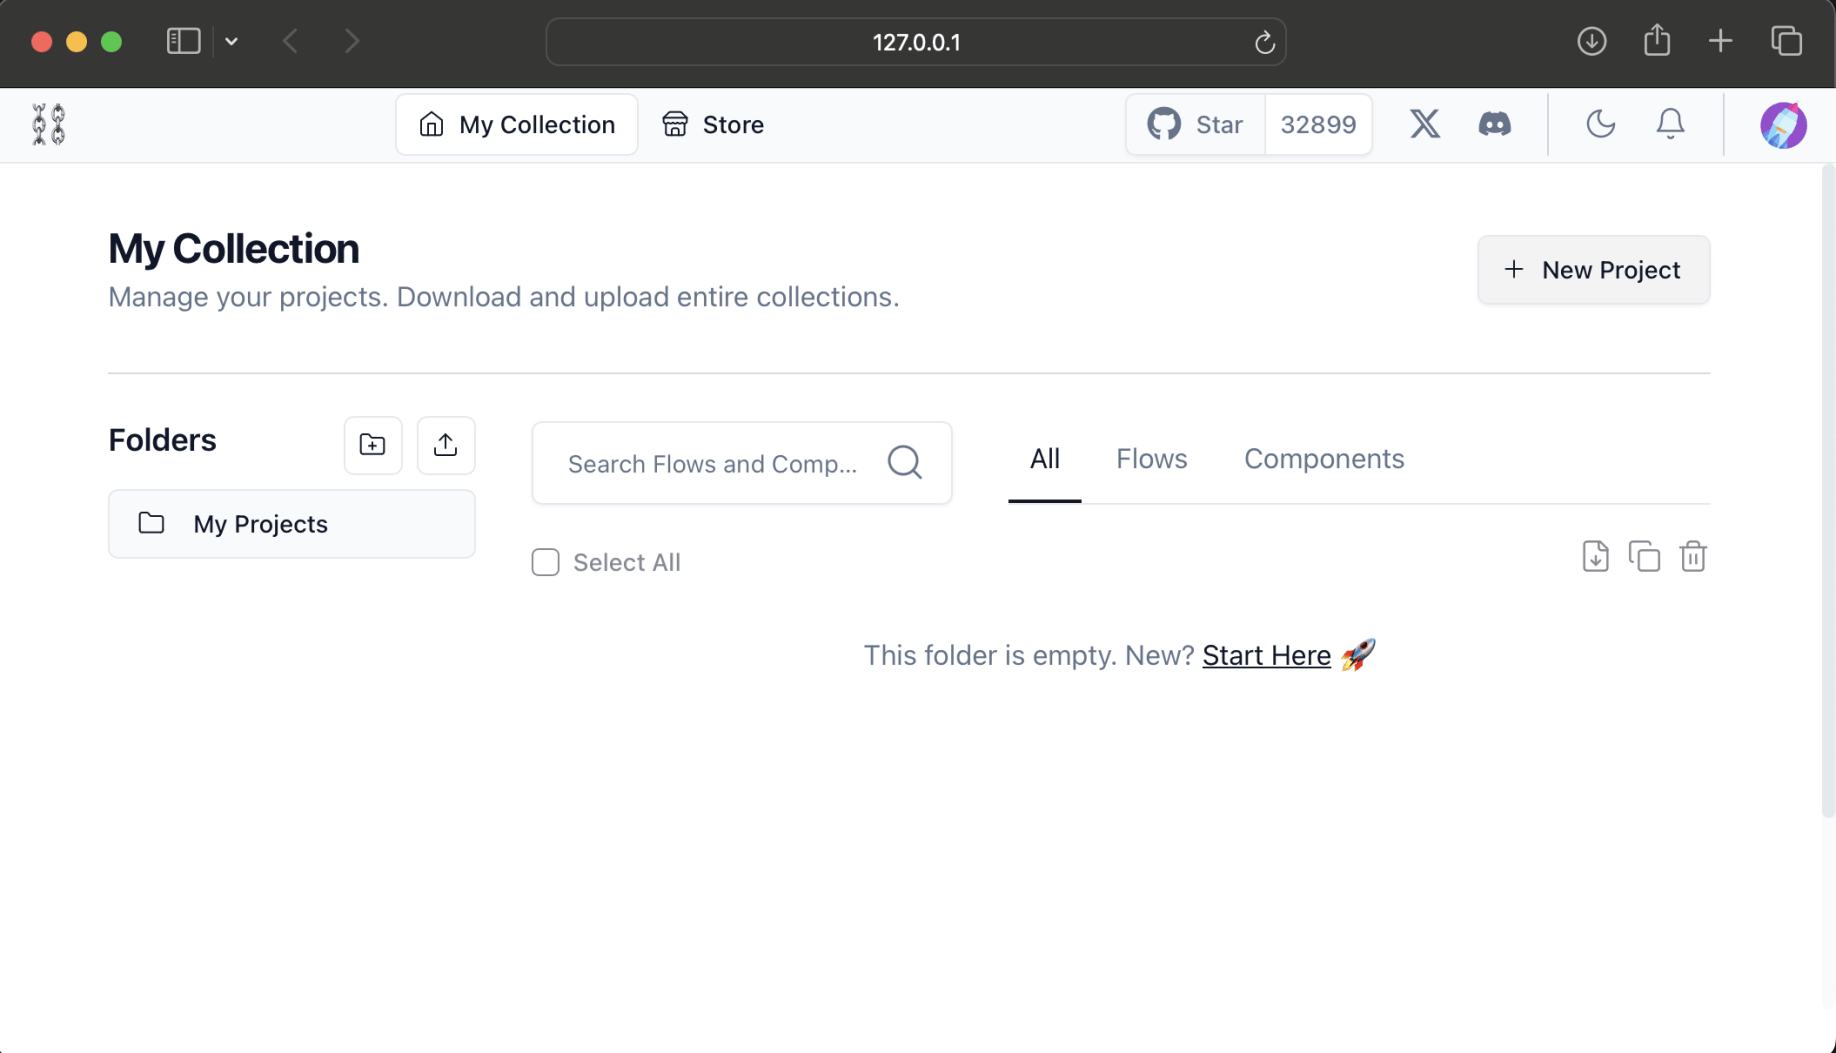This screenshot has height=1053, width=1836.
Task: Open the Store page
Action: (713, 125)
